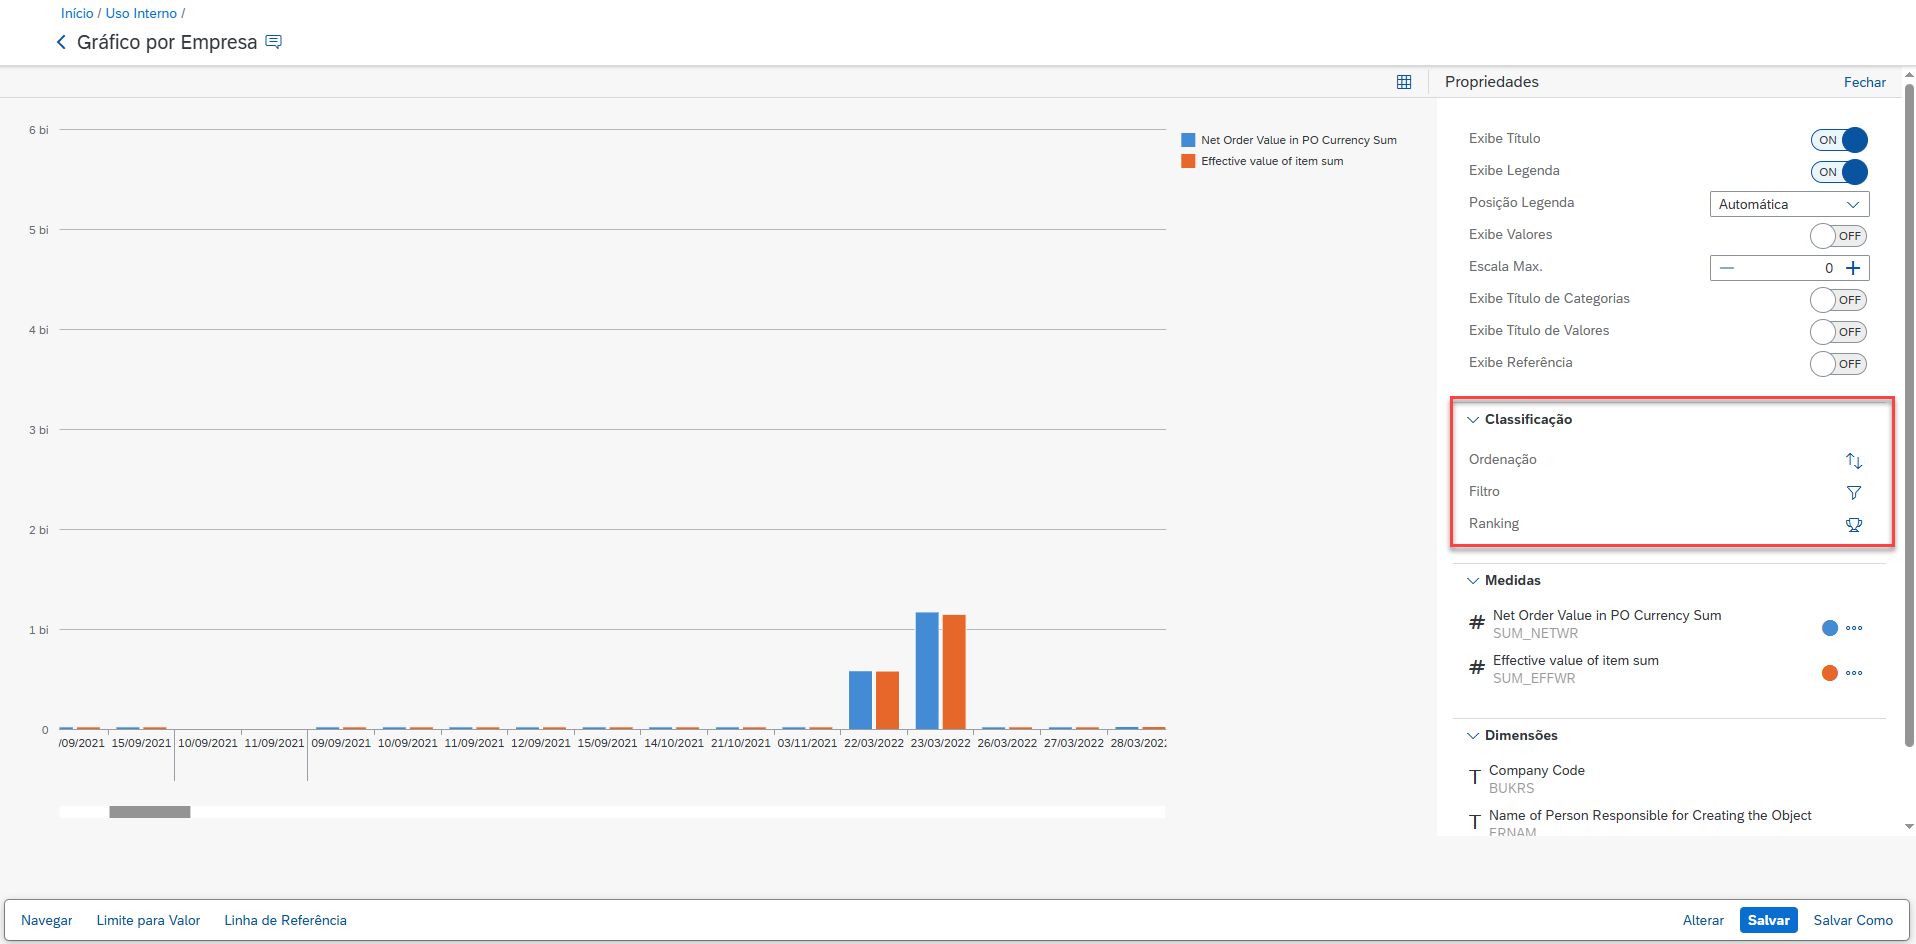Enable the Exibe Valores toggle

pyautogui.click(x=1838, y=236)
